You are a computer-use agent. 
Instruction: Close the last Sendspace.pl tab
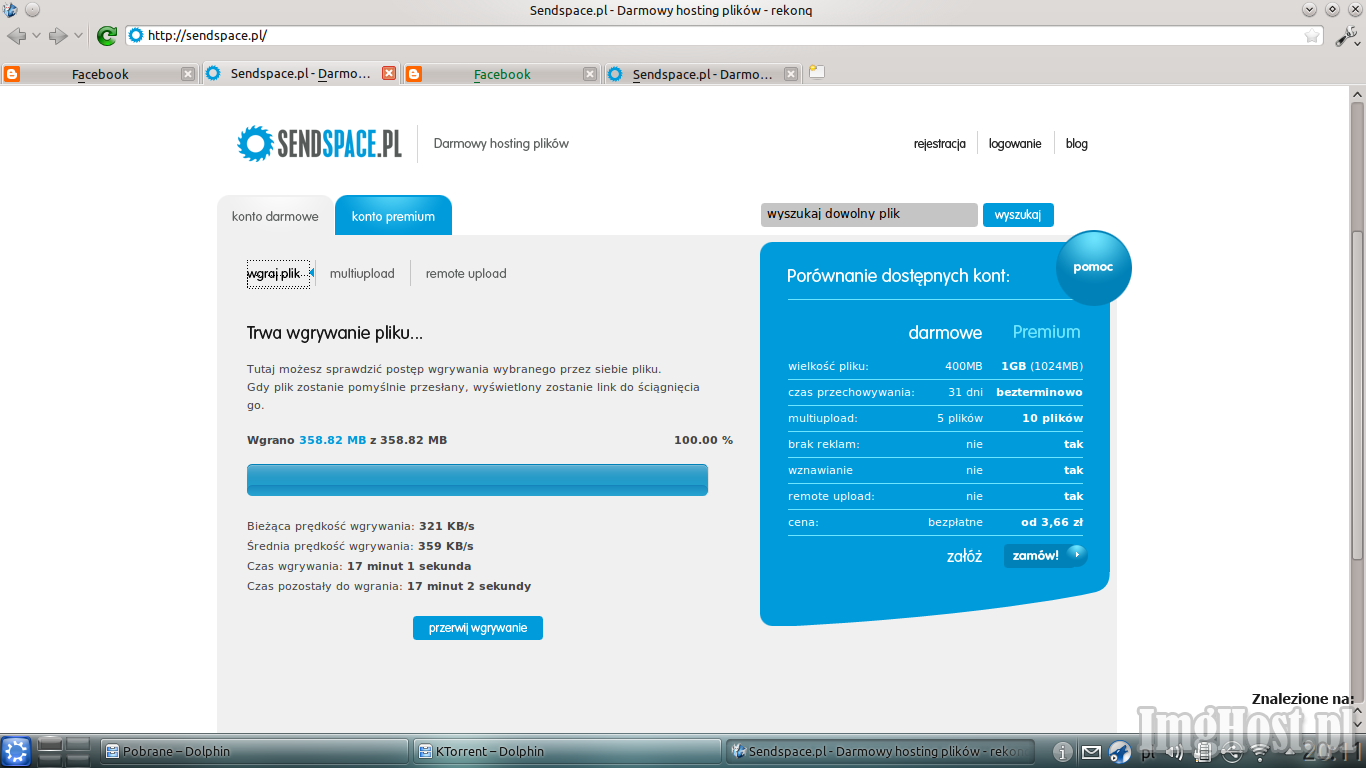click(x=791, y=74)
